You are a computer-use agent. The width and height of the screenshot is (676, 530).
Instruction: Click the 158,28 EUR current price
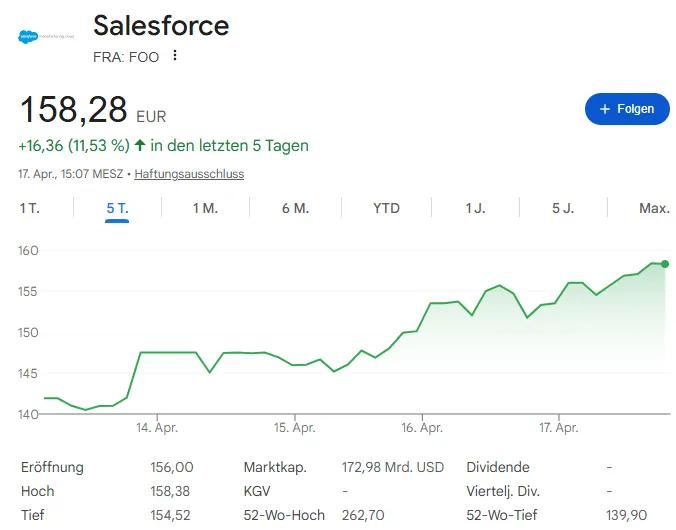[x=93, y=108]
